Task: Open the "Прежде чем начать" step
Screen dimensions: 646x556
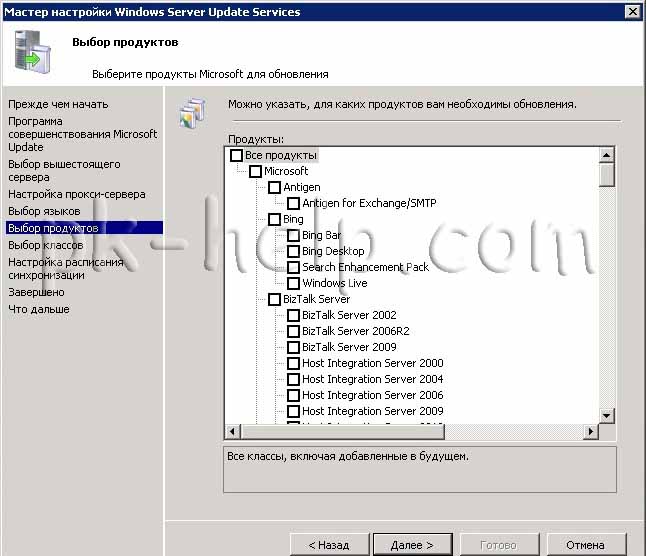Action: pos(58,104)
